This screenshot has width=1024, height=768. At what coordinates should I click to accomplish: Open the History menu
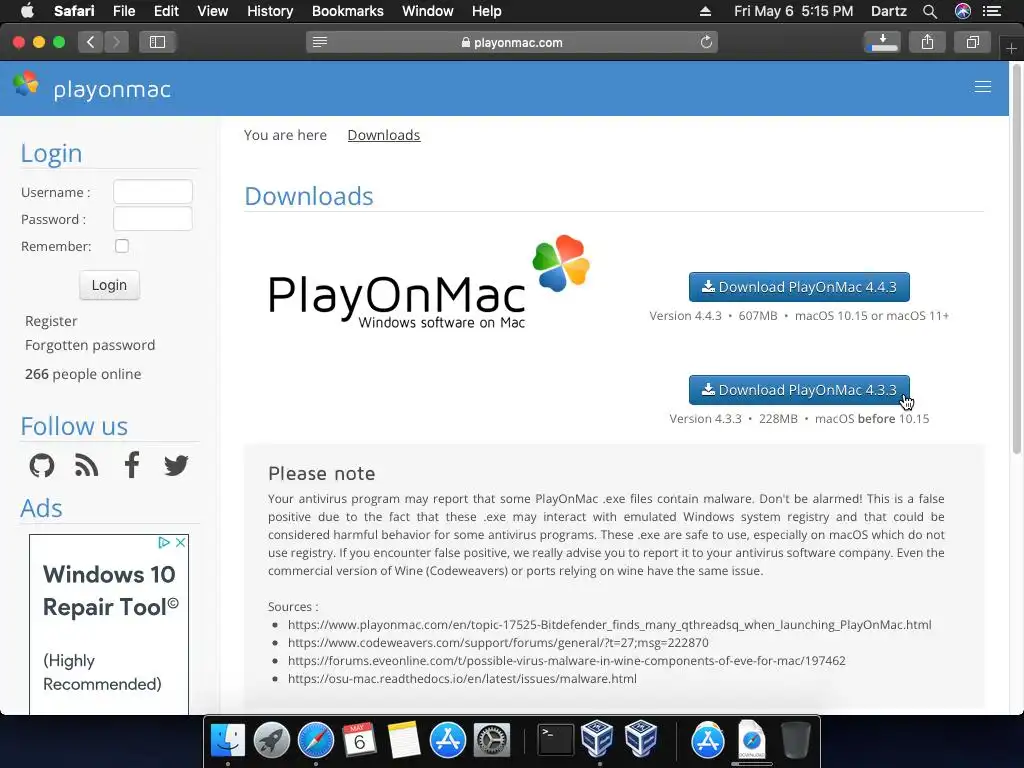(x=270, y=11)
